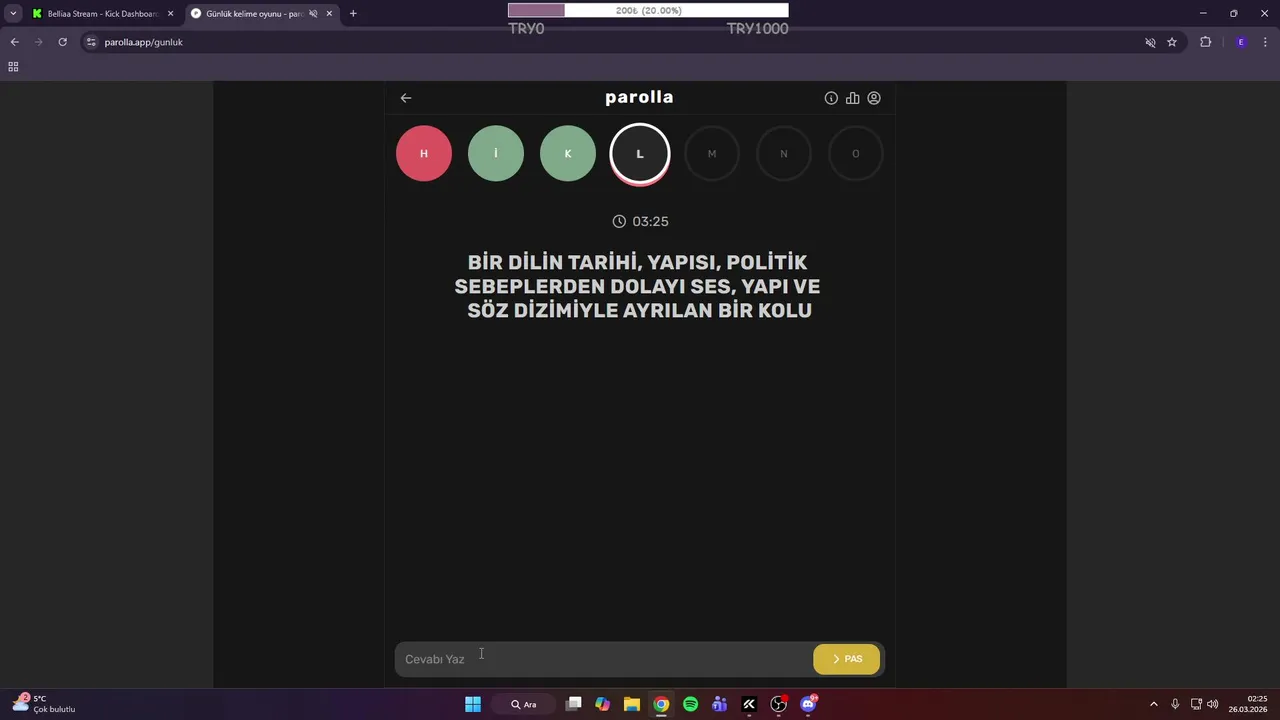Open the Windows Start menu
Image resolution: width=1280 pixels, height=720 pixels.
click(x=473, y=704)
